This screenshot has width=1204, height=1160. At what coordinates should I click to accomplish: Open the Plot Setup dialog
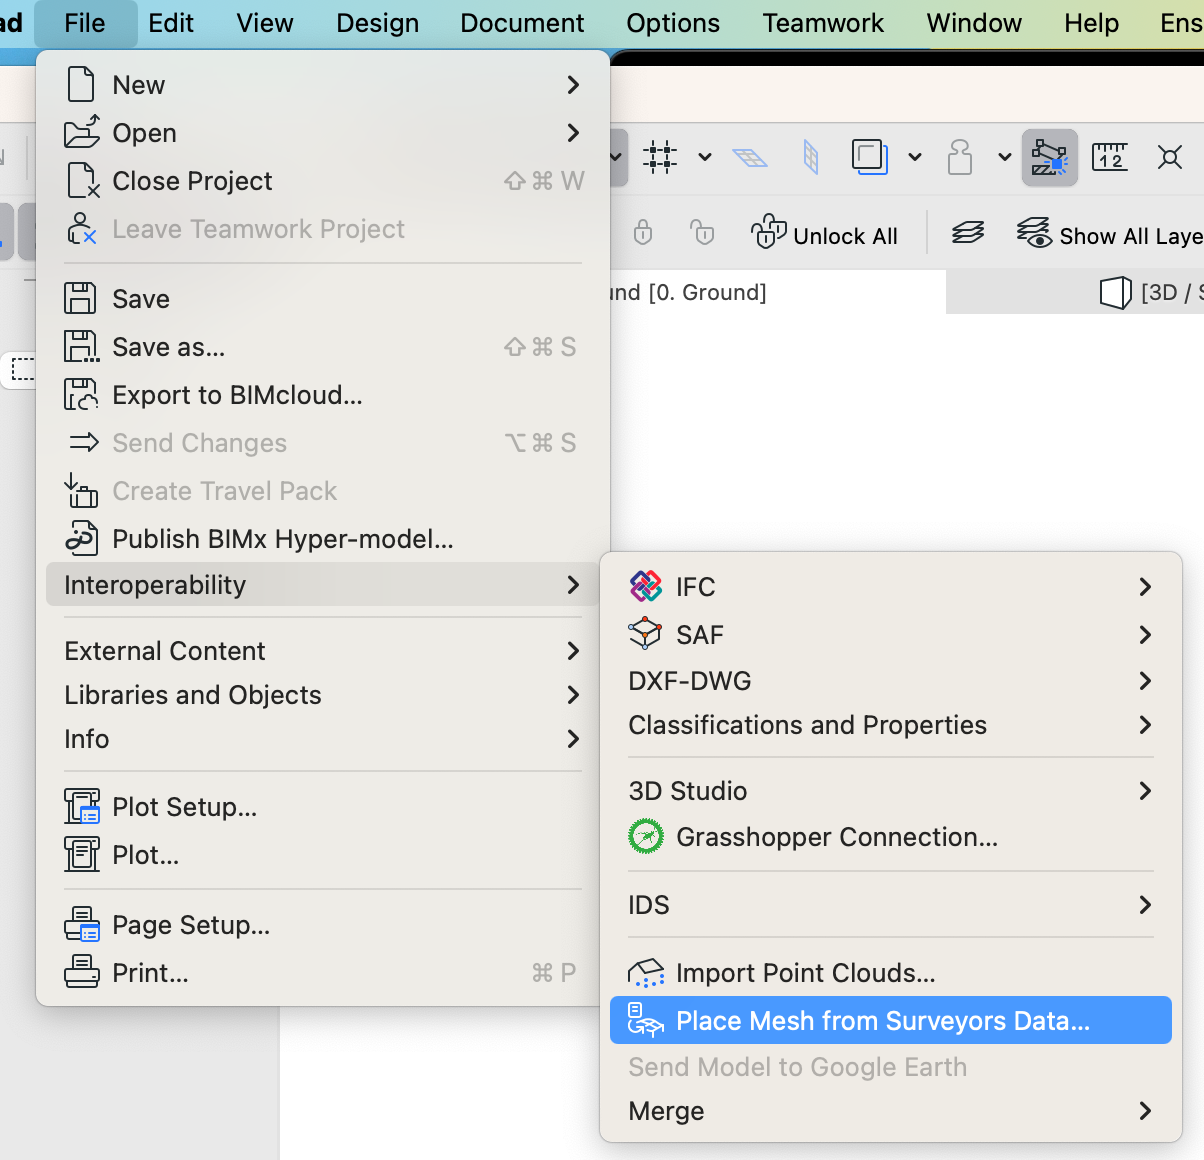tap(184, 807)
